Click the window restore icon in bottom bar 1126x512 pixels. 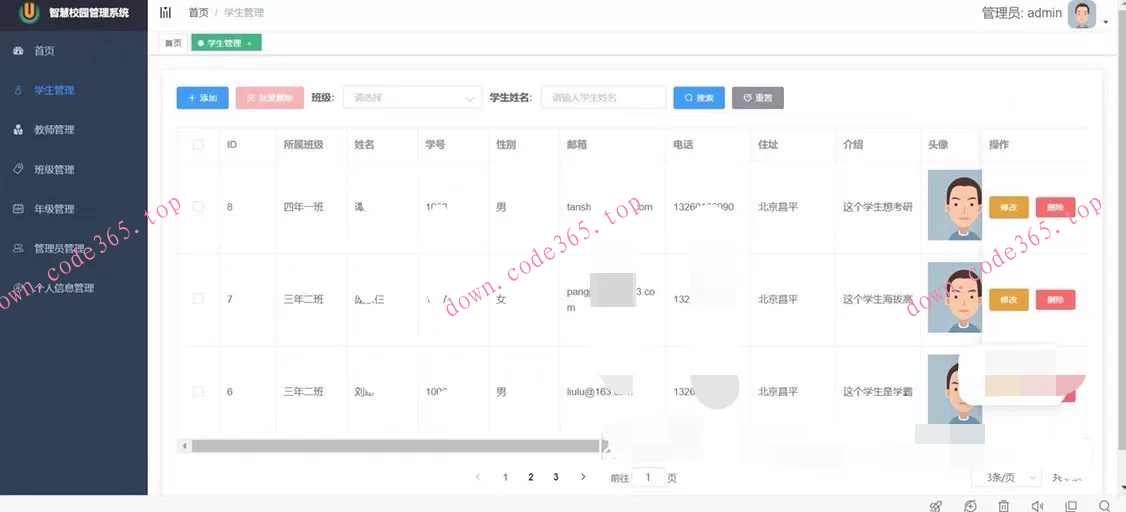coord(1071,506)
